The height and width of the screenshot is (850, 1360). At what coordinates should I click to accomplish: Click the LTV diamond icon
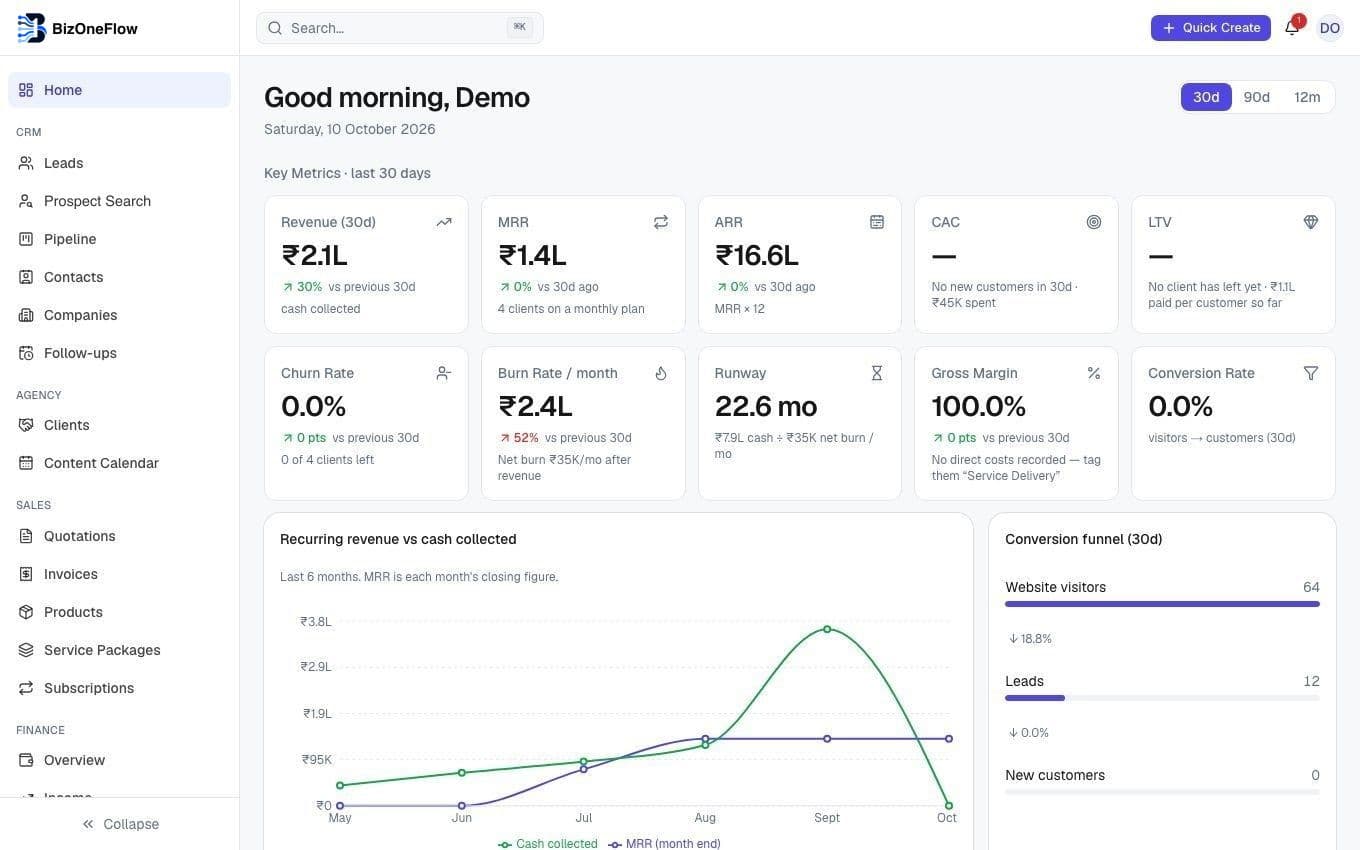tap(1311, 222)
